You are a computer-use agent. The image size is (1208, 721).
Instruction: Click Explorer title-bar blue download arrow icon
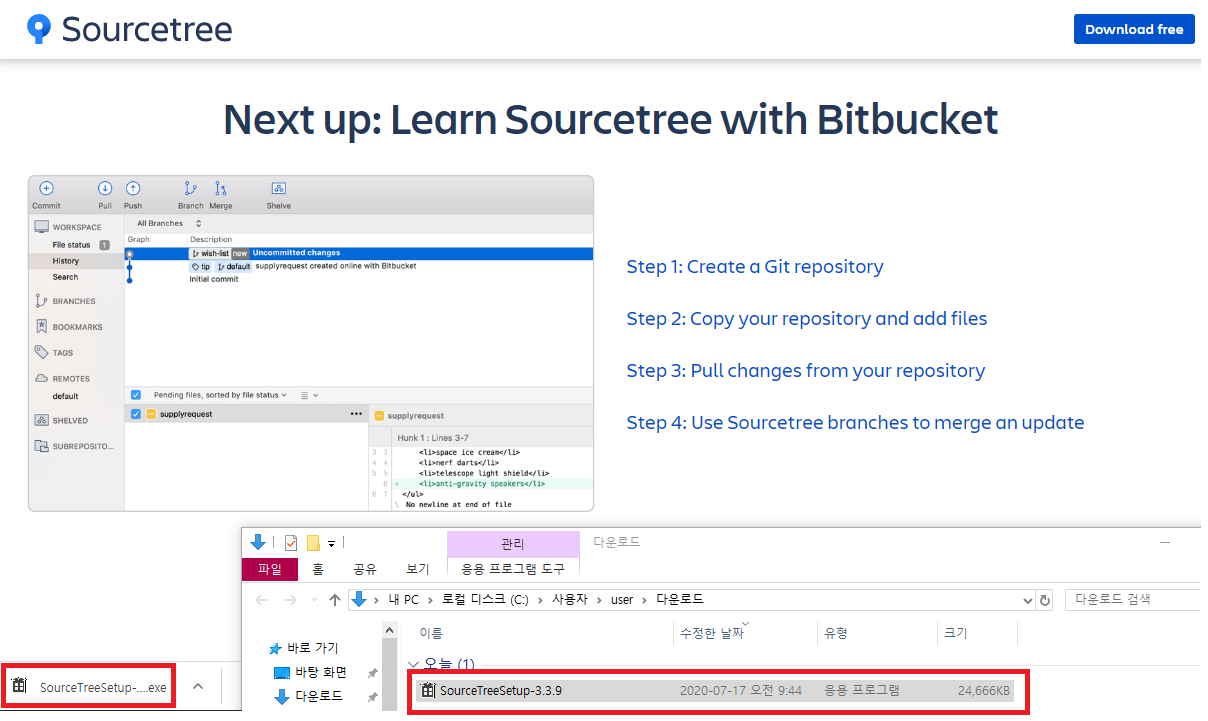click(x=258, y=542)
